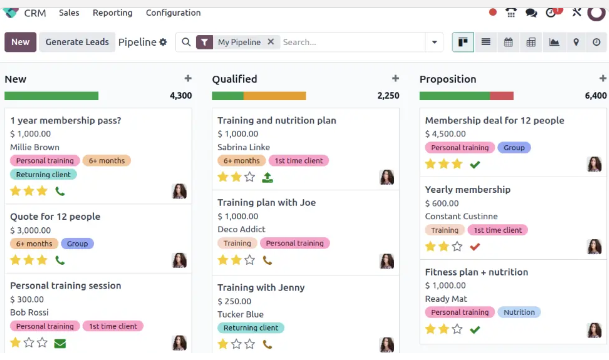609x360 pixels.
Task: Toggle second star on Training with Jenny
Action: [x=236, y=344]
